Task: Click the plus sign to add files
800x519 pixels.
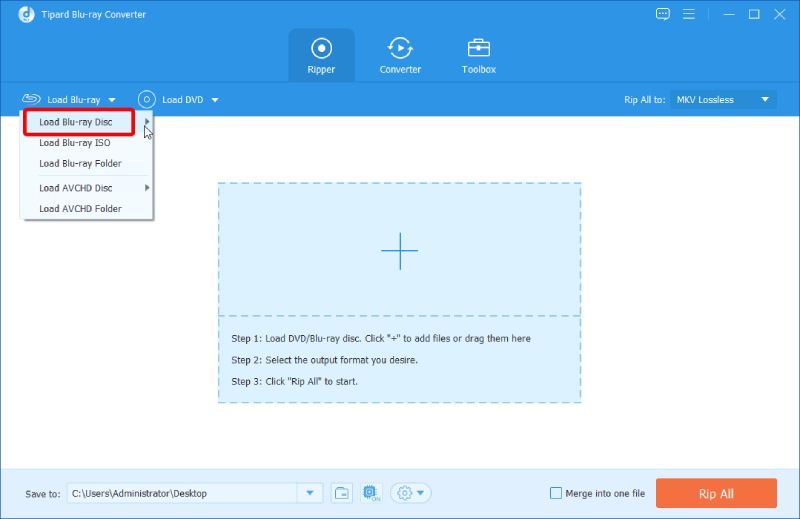Action: click(x=399, y=251)
